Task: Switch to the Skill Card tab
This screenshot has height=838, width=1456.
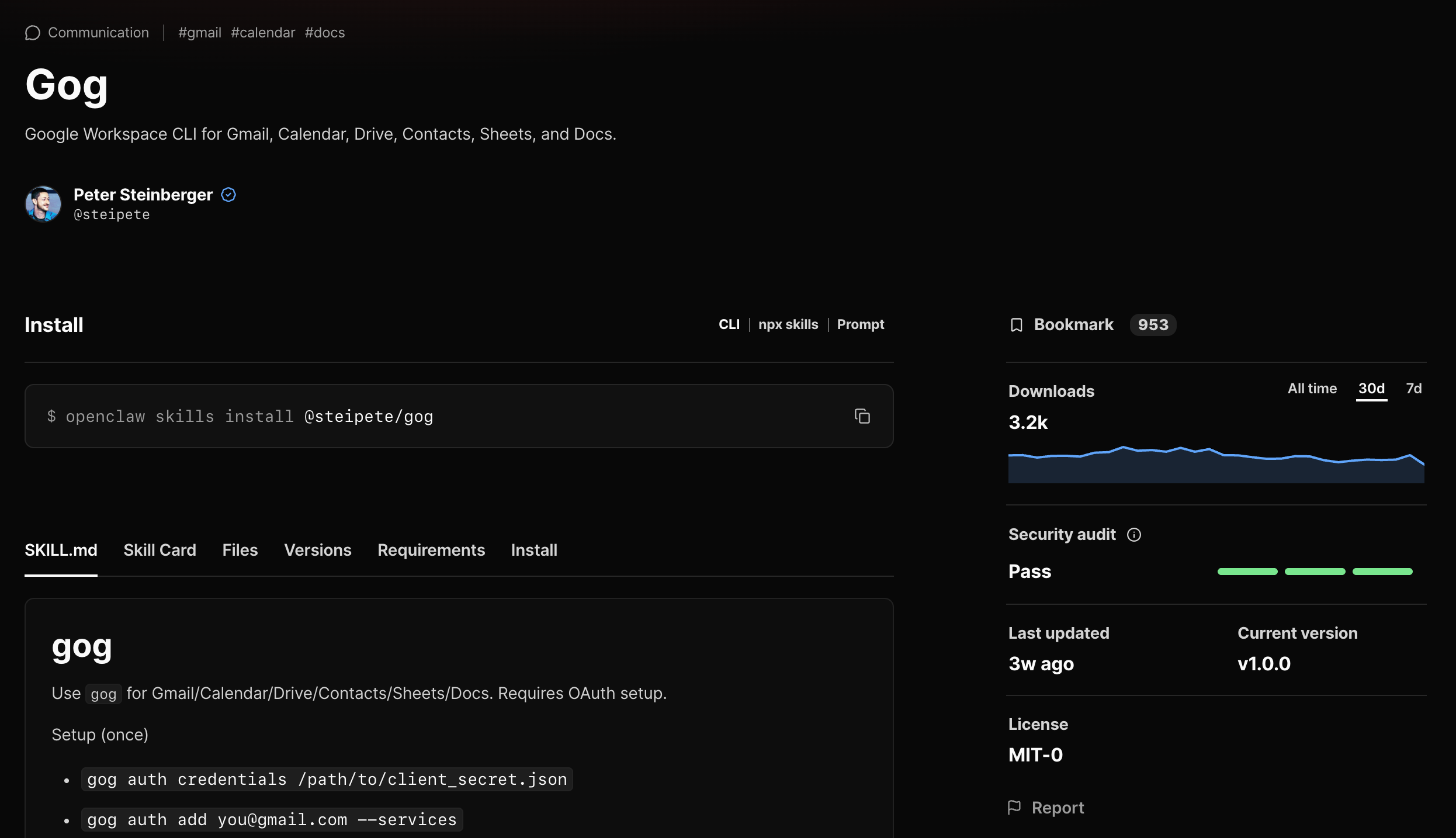Action: pyautogui.click(x=160, y=551)
